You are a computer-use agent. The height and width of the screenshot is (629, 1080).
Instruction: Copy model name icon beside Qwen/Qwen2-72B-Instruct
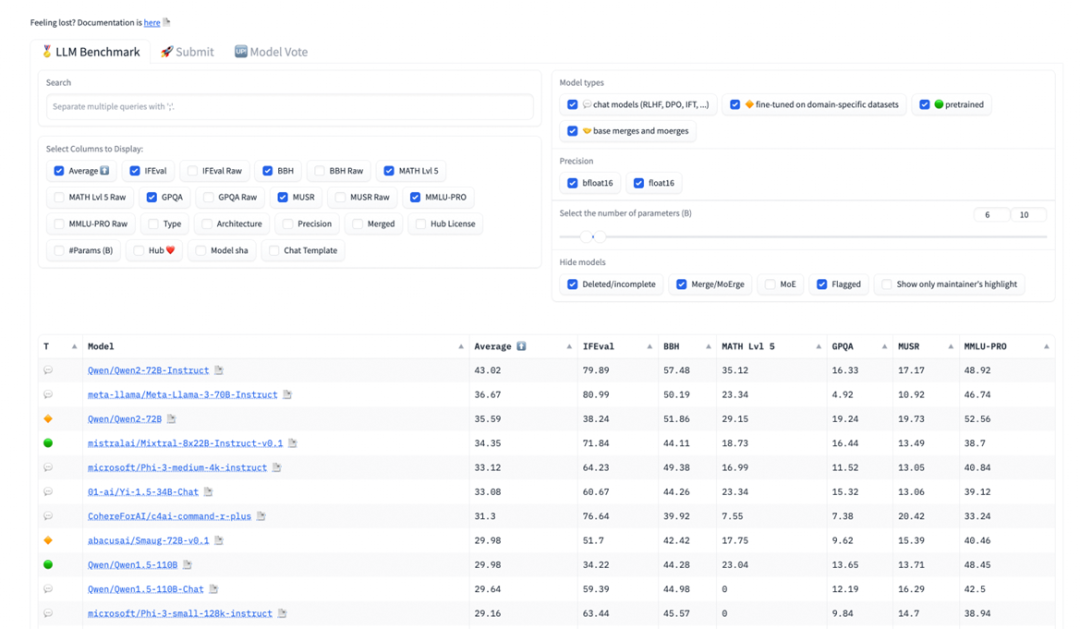coord(218,370)
